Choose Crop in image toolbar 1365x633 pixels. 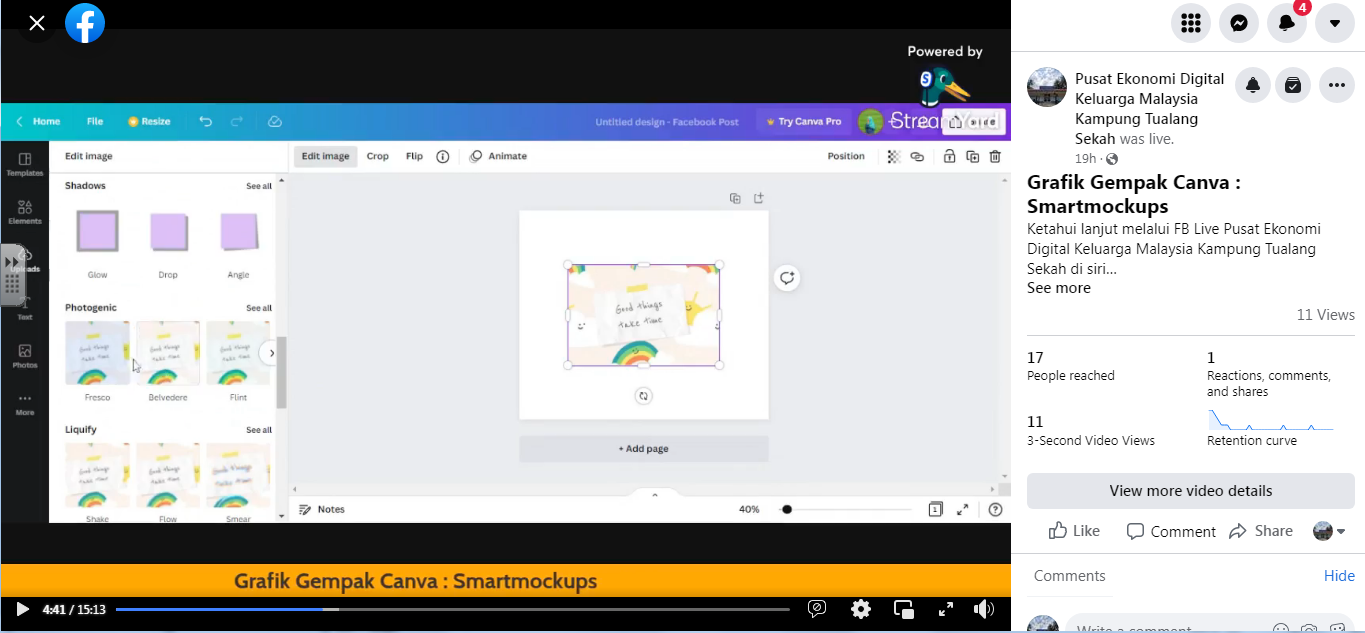[x=377, y=156]
